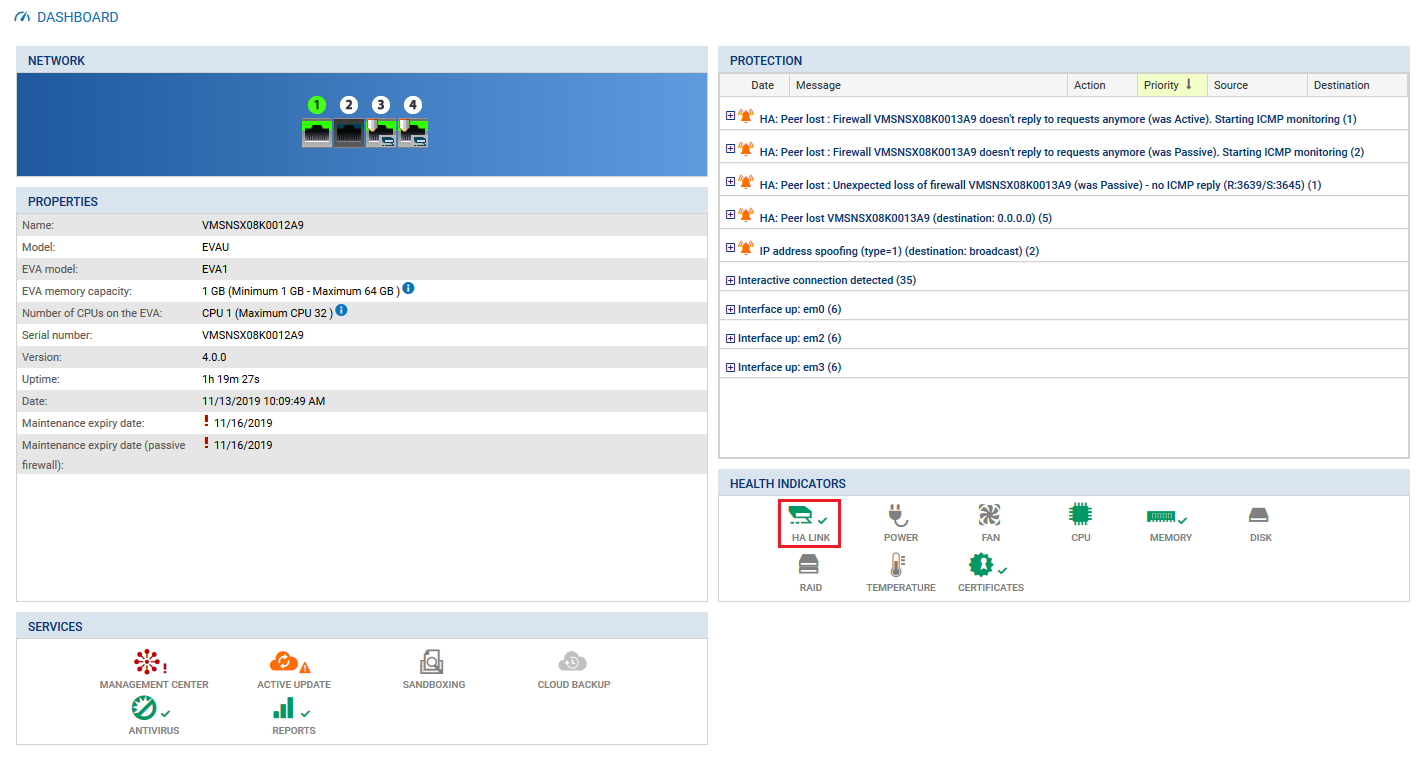Expand the Unexpected loss of firewall alarm
This screenshot has height=763, width=1423.
click(x=730, y=181)
